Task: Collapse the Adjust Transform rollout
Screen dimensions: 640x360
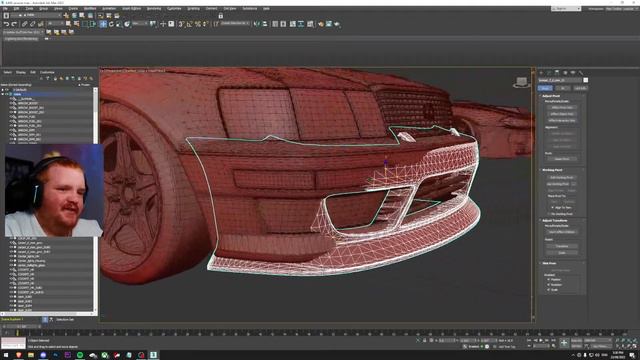Action: [555, 220]
